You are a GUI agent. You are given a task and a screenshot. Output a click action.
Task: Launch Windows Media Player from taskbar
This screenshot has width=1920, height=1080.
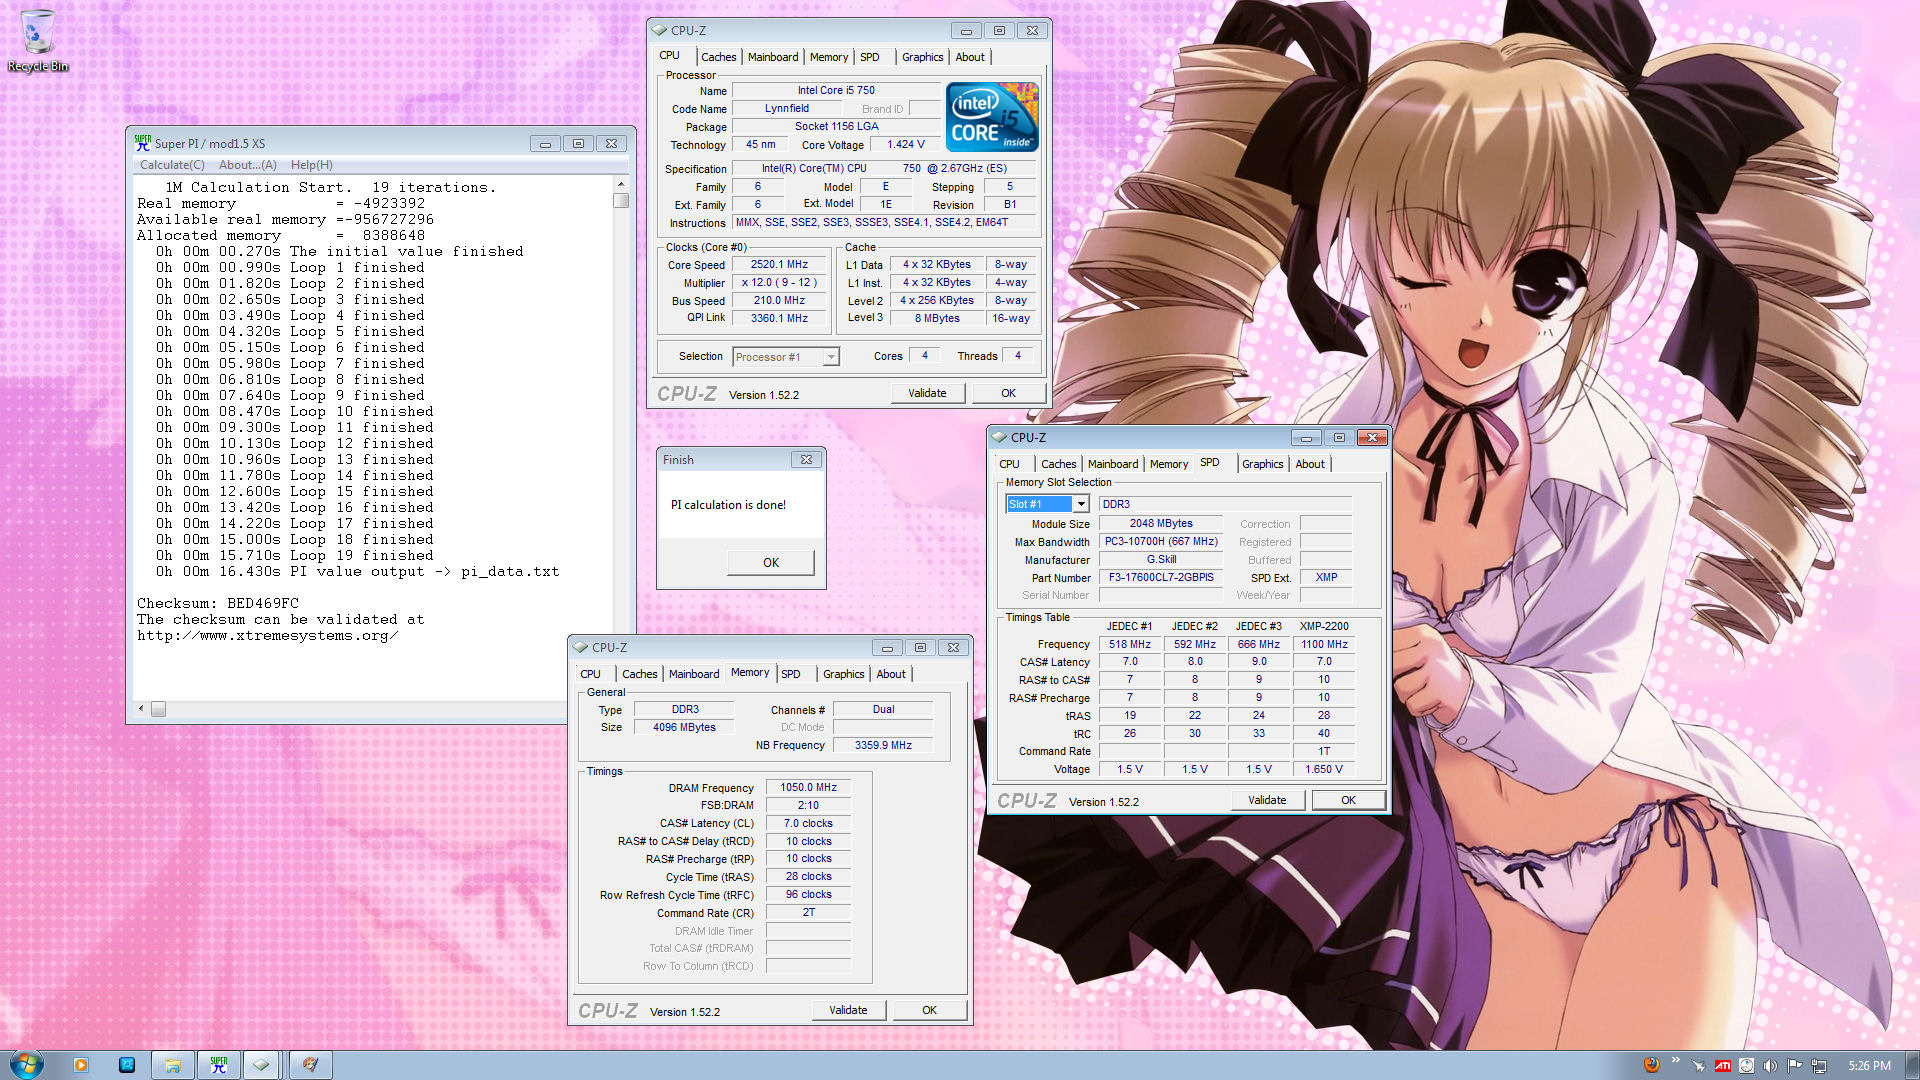[x=81, y=1065]
